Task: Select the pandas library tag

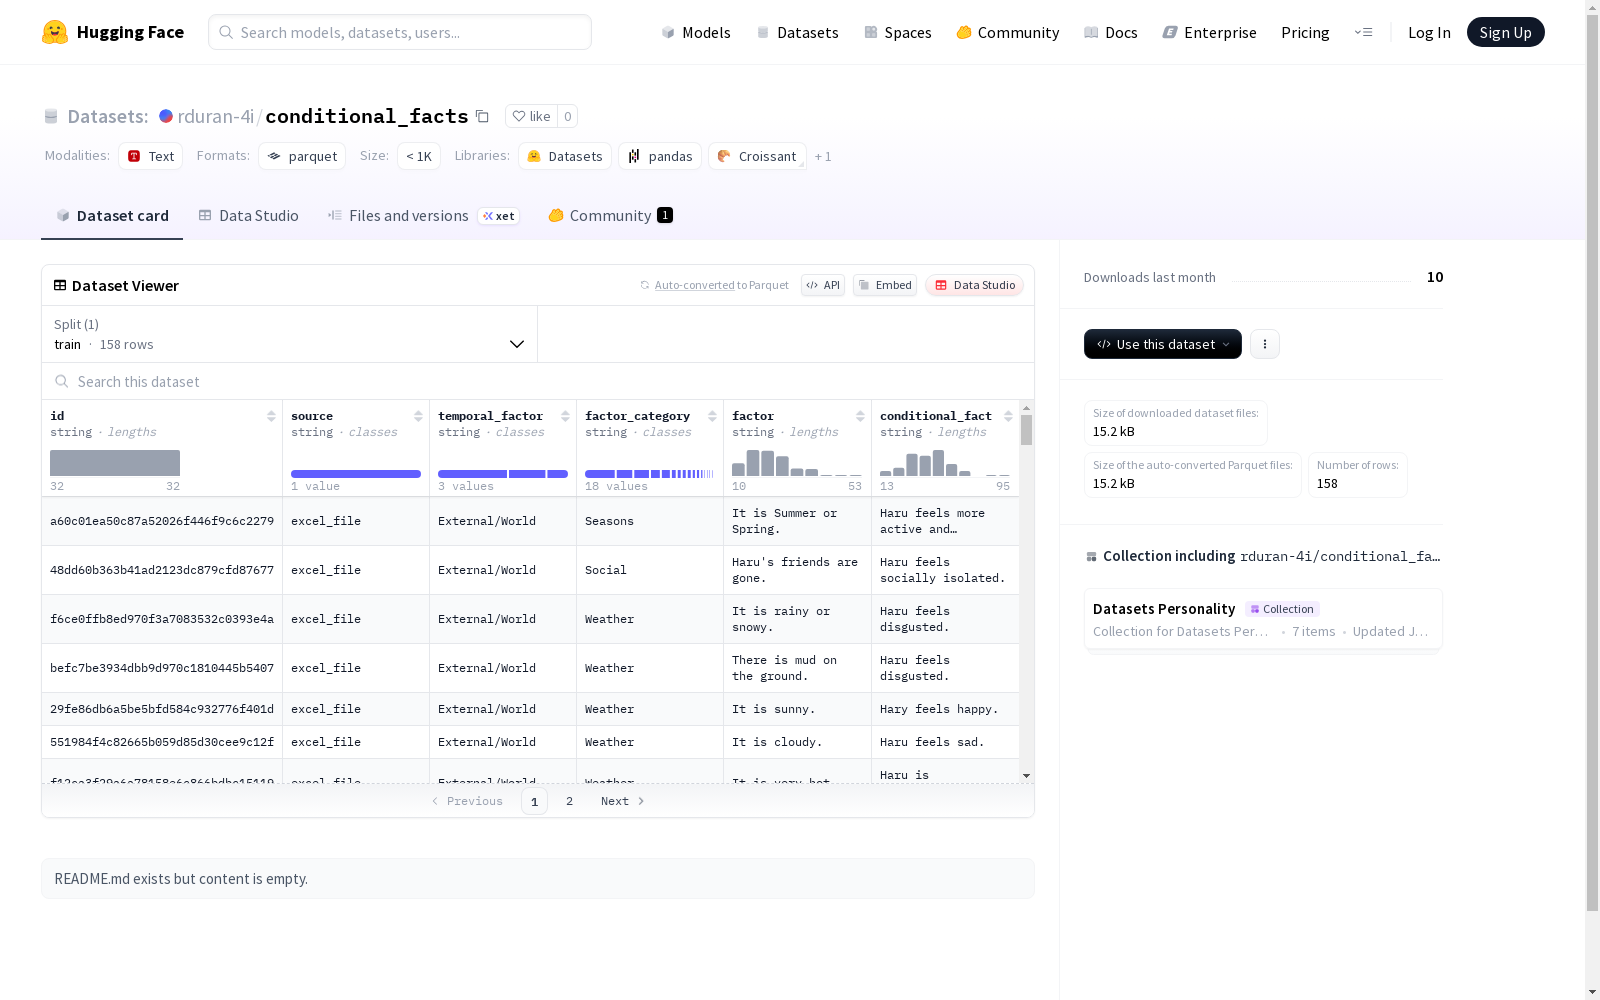Action: [x=660, y=156]
